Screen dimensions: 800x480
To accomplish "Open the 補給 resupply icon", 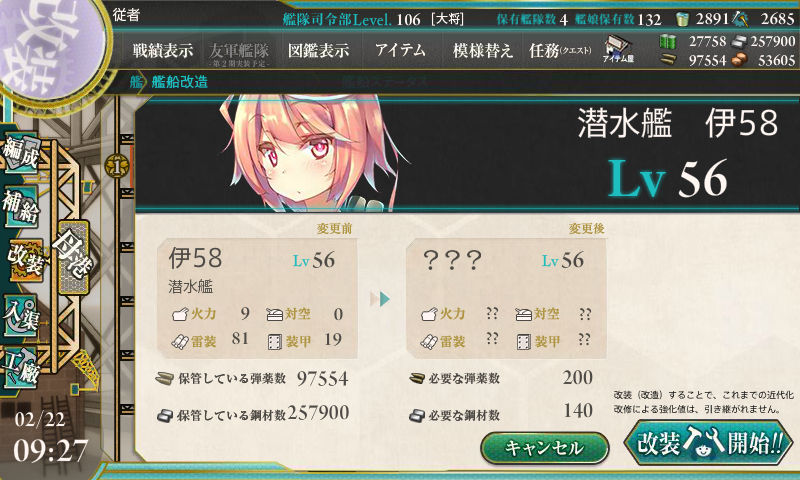I will click(21, 207).
